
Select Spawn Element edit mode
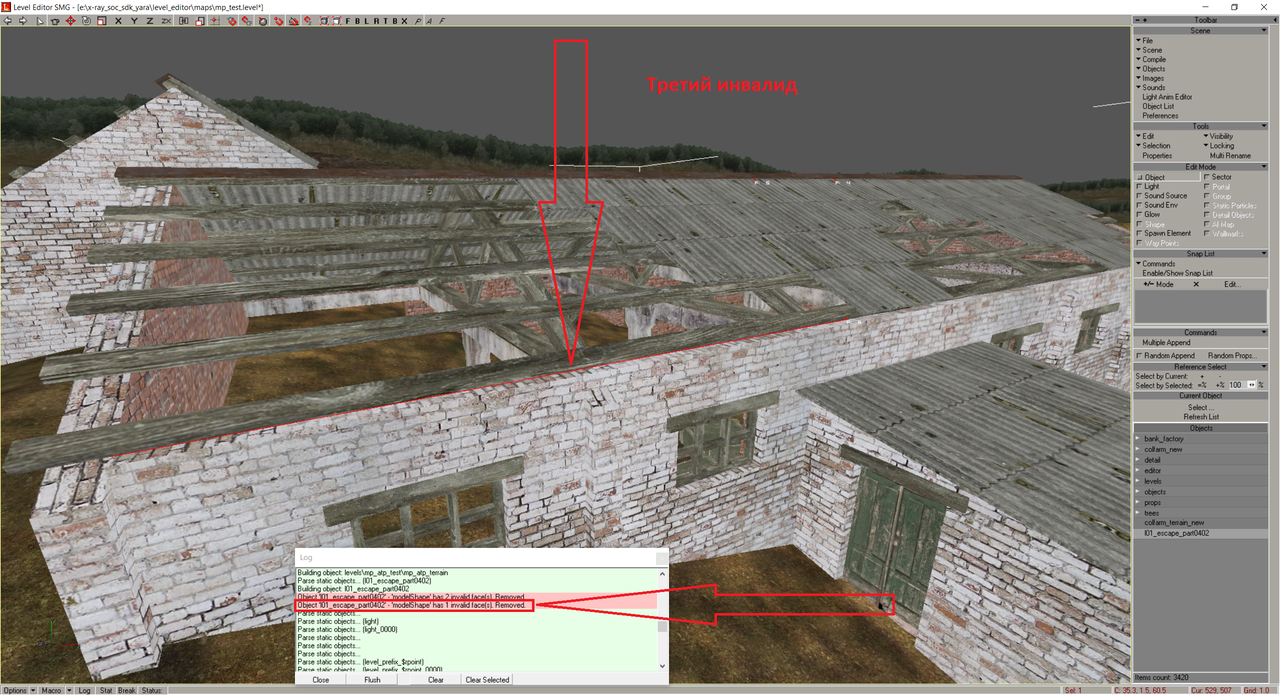pos(1164,233)
